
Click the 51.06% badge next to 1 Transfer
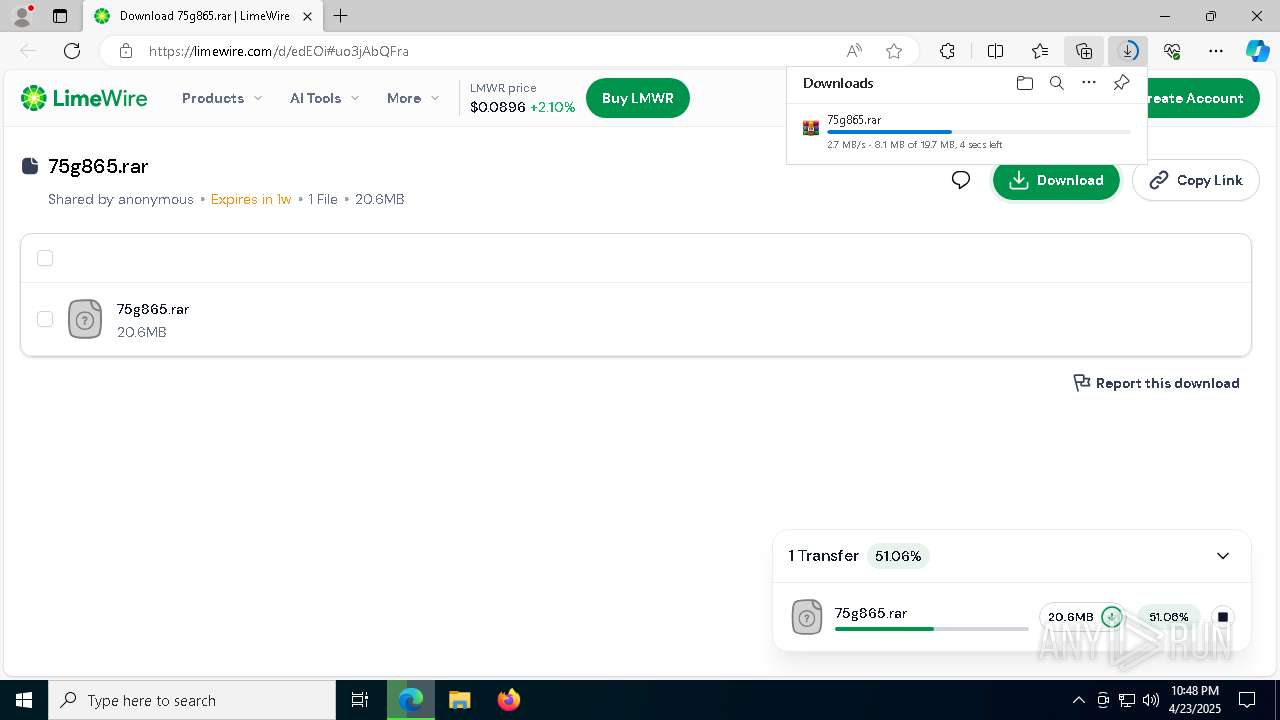(x=898, y=556)
